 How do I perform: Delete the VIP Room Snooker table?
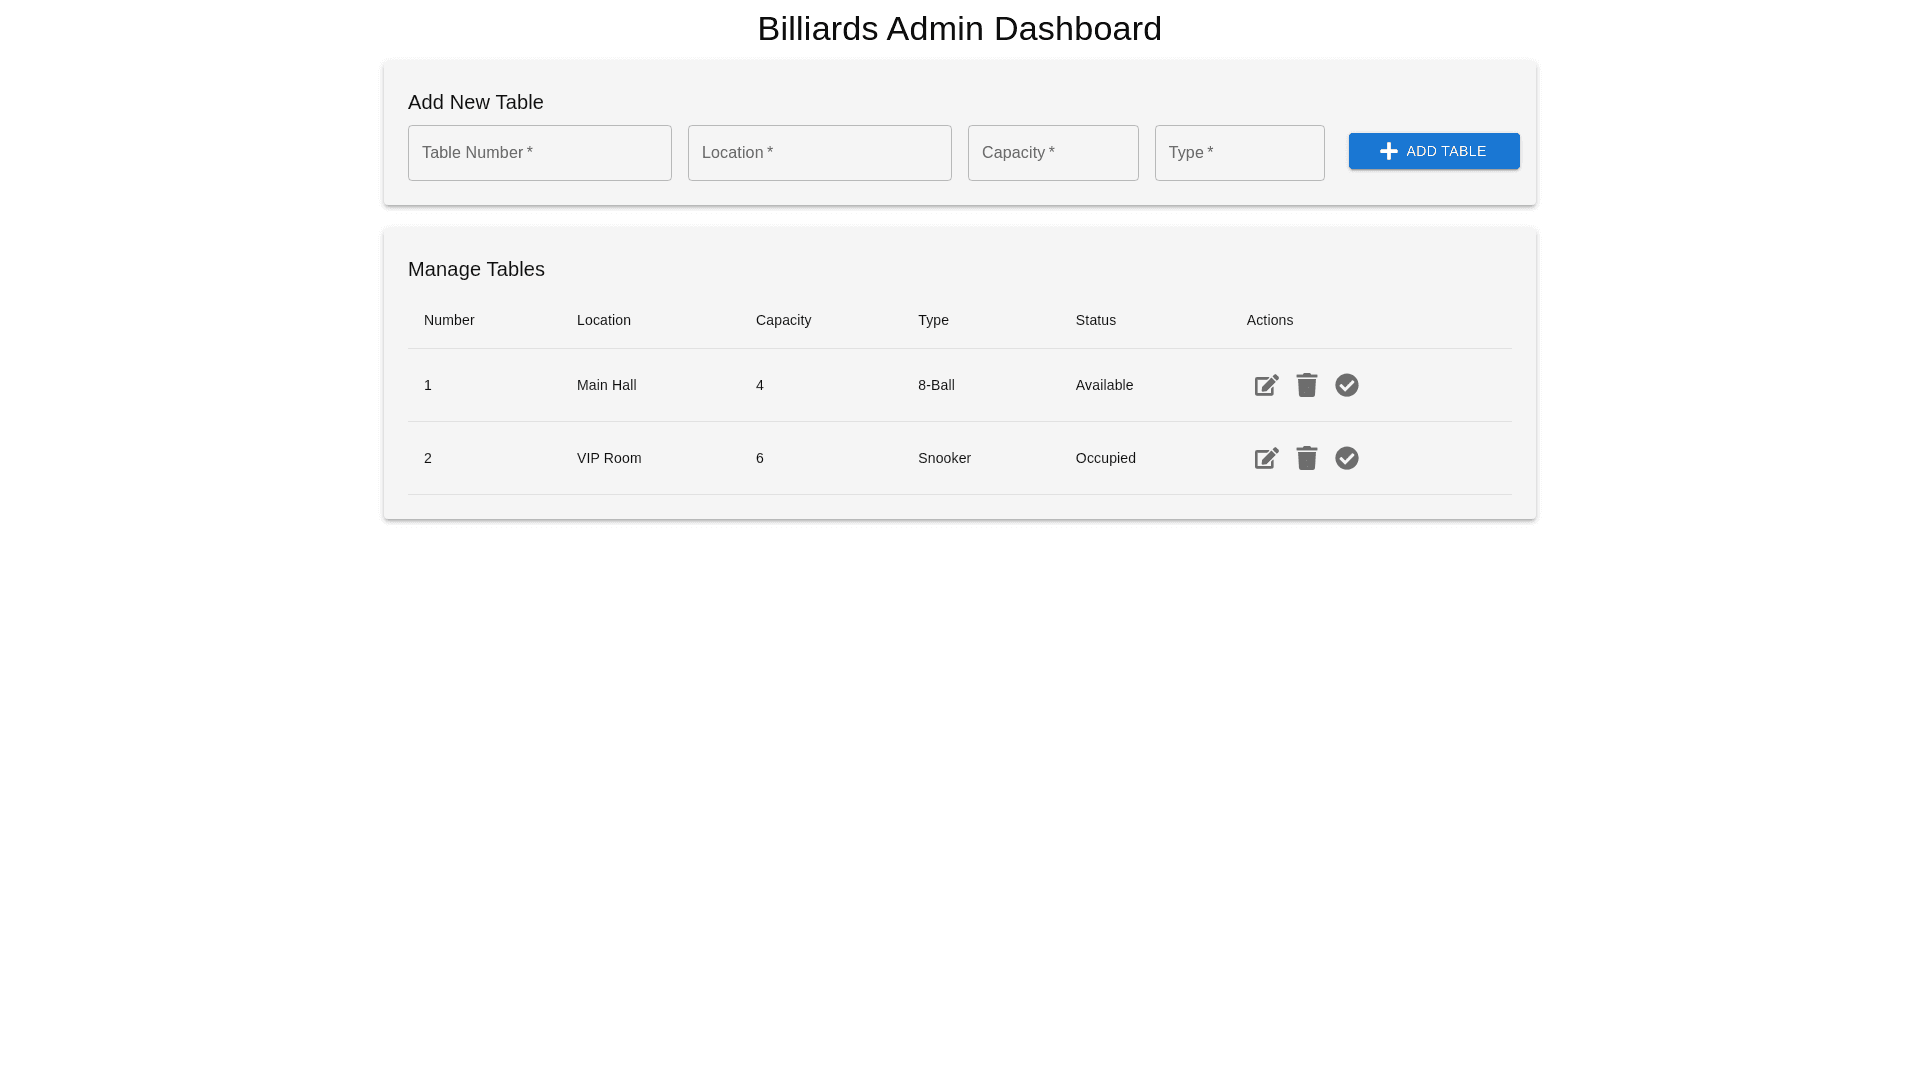(1306, 459)
